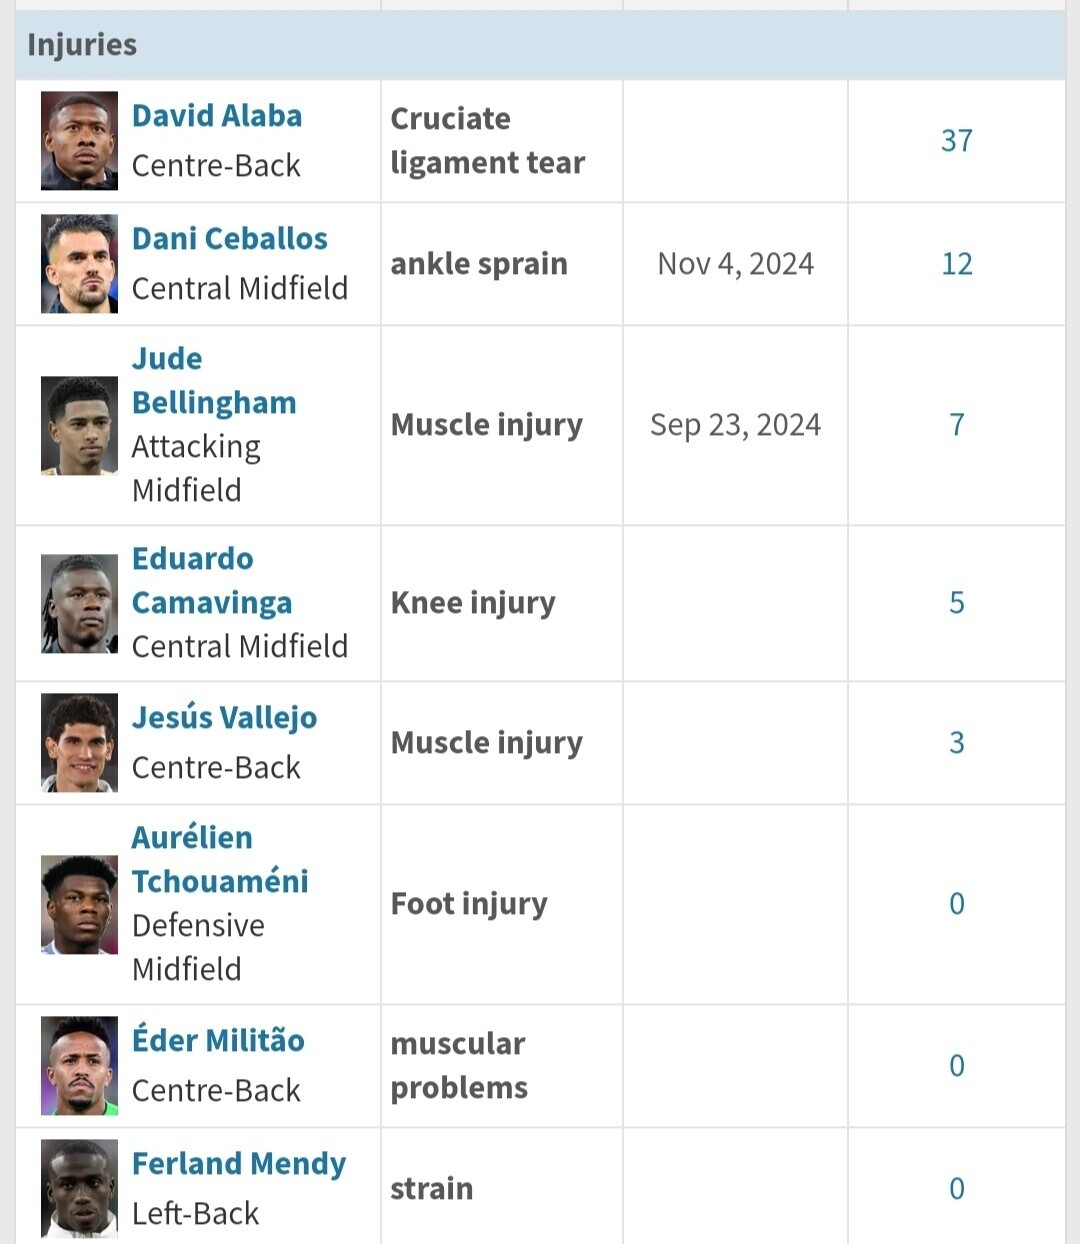
Task: Open Éder Militão name link
Action: coord(218,1040)
